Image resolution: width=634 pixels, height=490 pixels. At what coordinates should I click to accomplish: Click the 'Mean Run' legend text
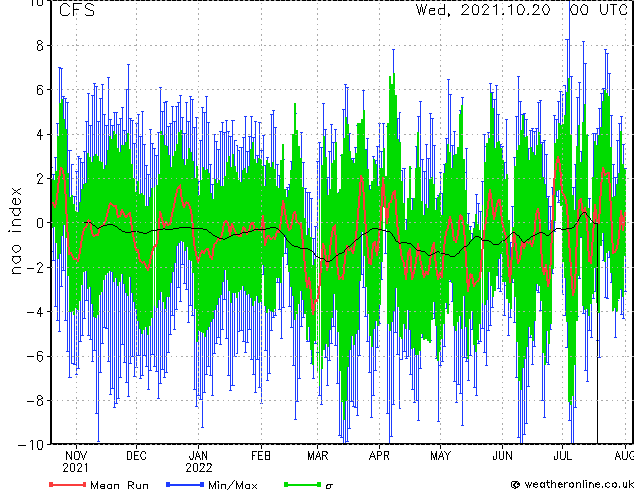click(x=119, y=485)
